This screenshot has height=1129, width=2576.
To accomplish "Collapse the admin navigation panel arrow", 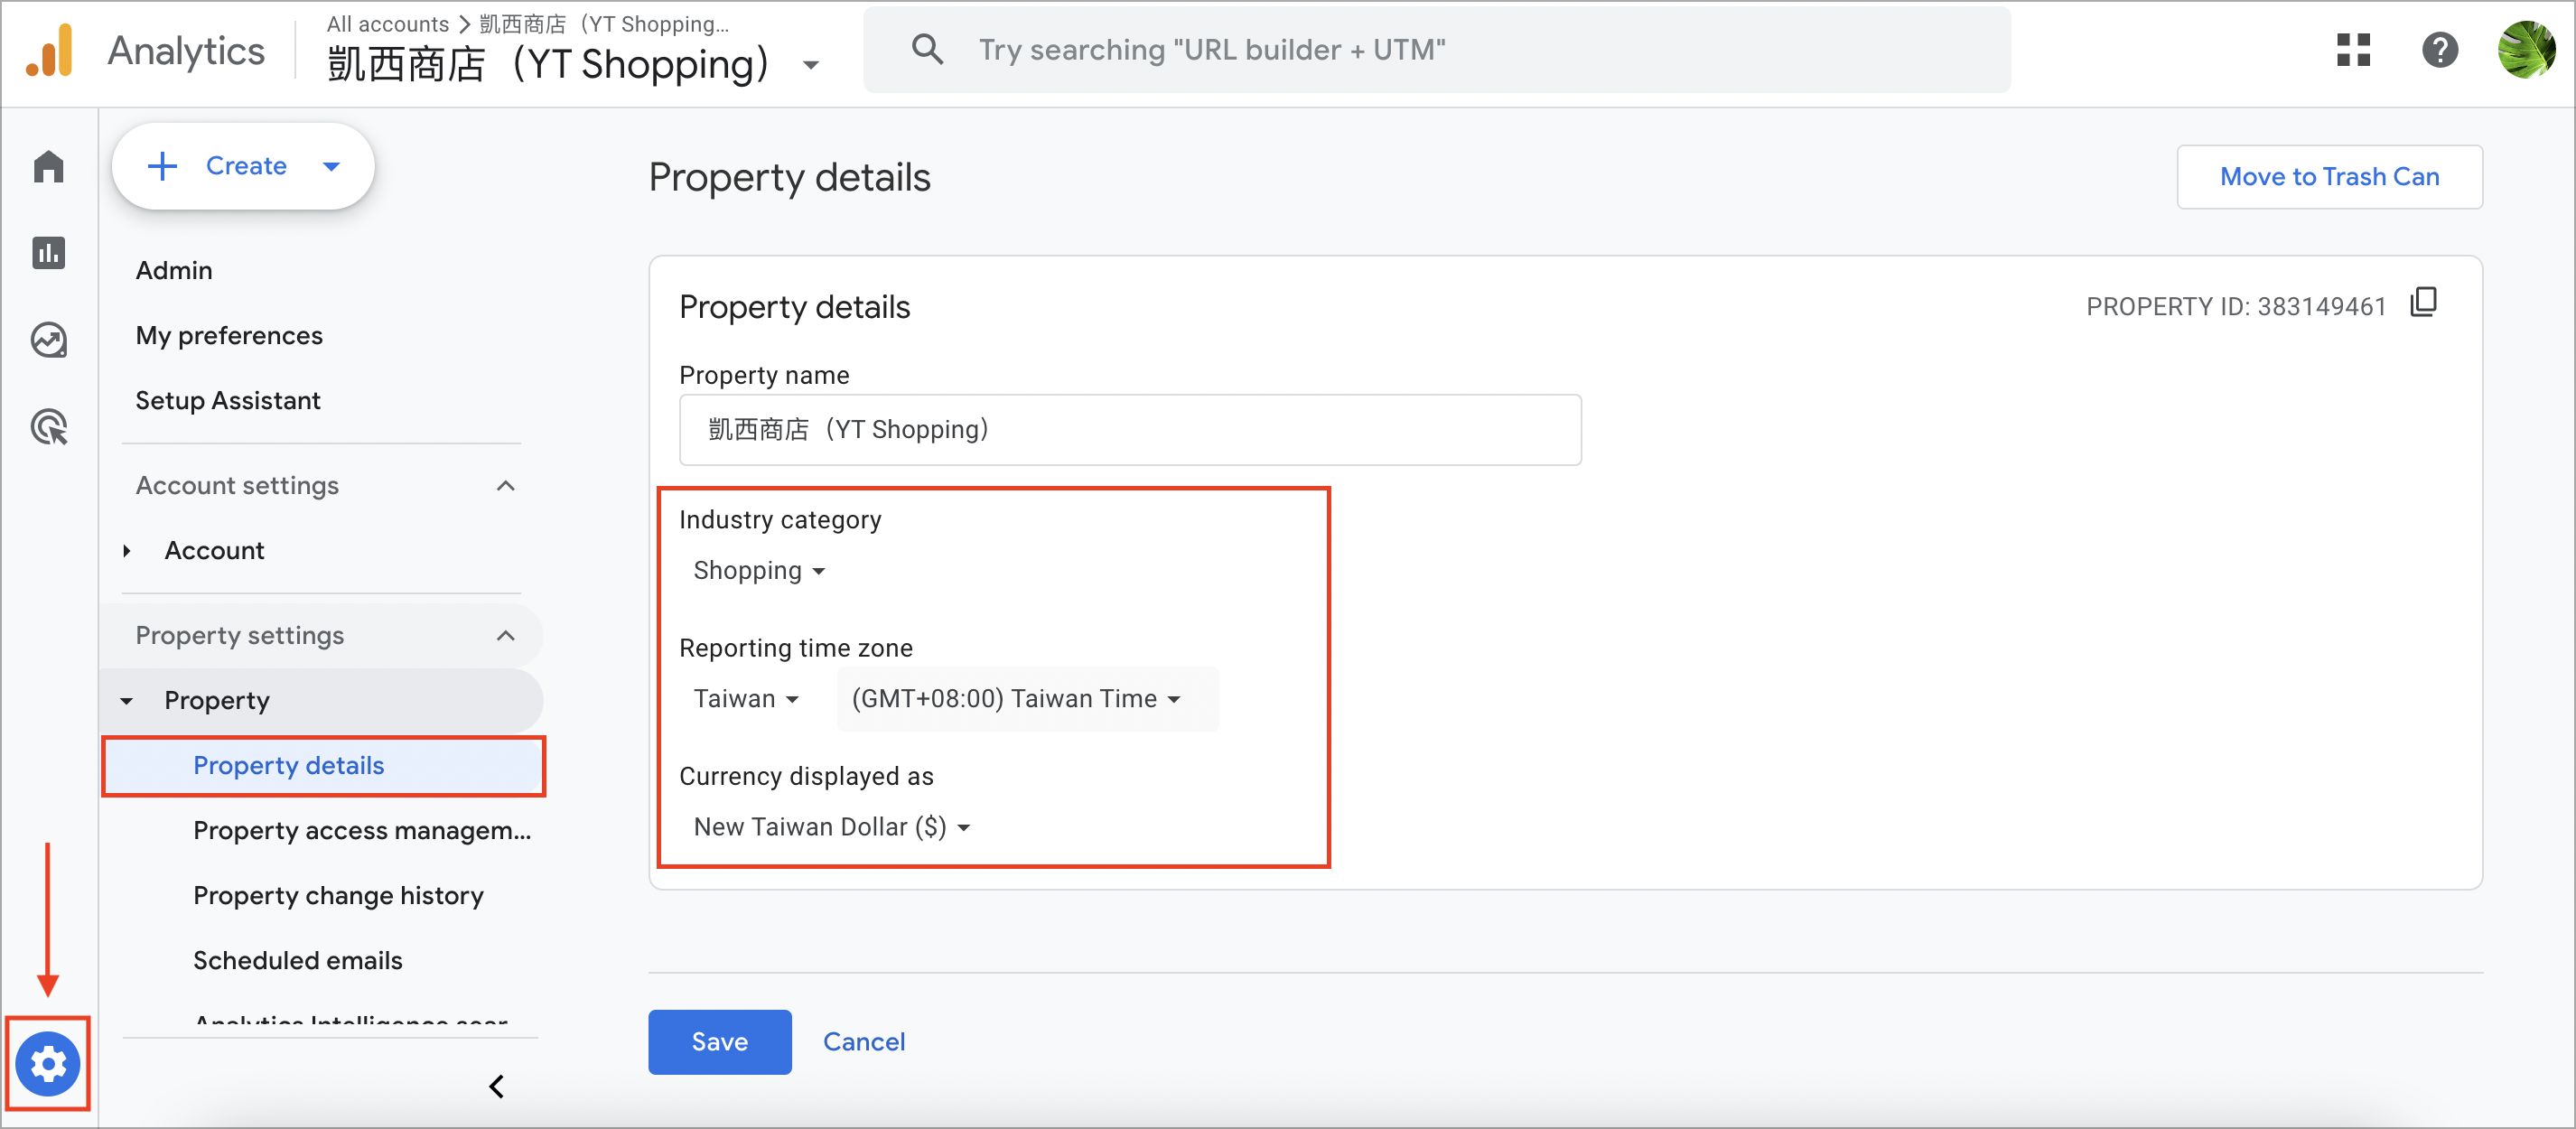I will tap(496, 1086).
